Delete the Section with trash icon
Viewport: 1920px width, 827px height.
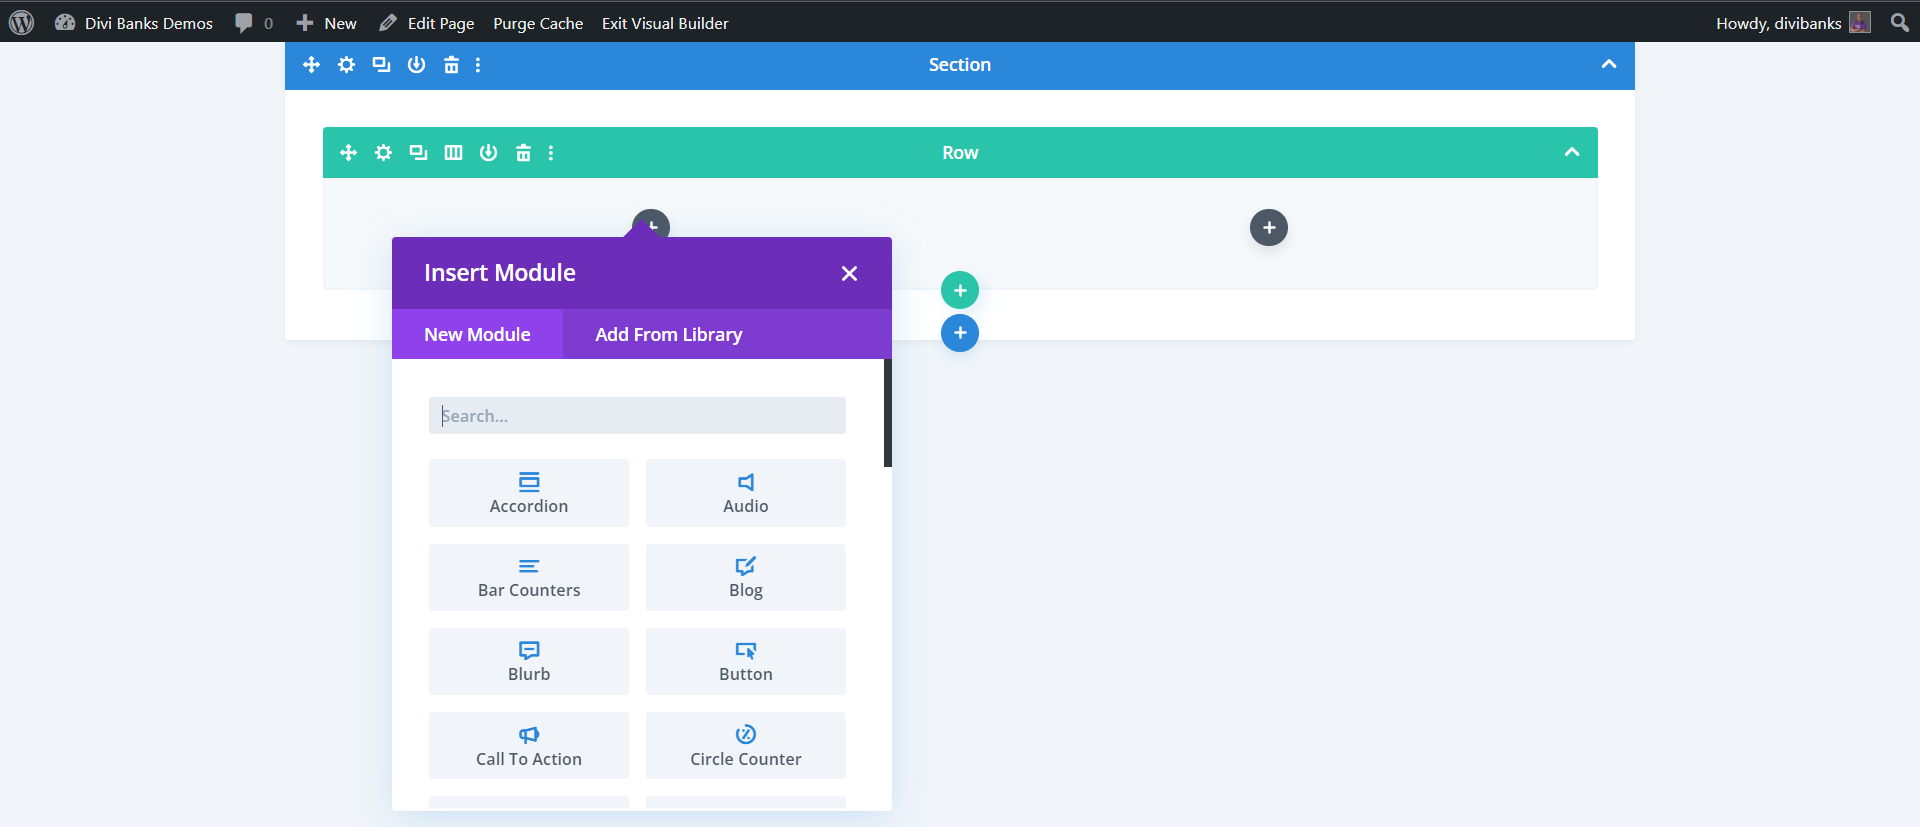click(451, 65)
